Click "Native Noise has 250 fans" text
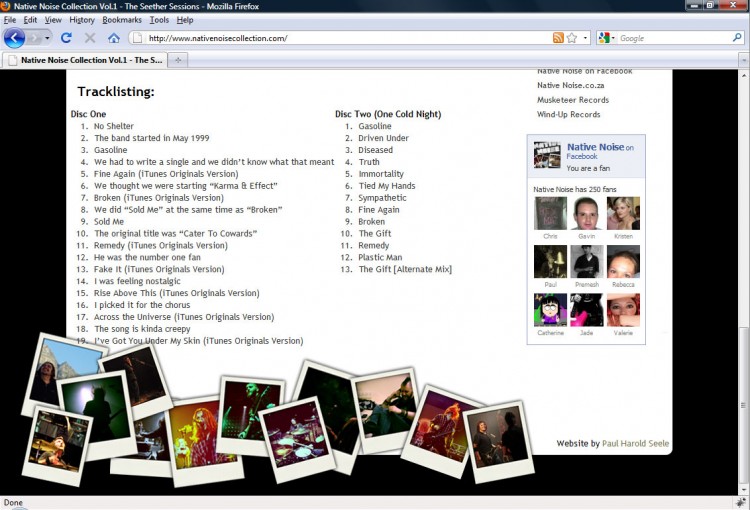The image size is (750, 510). tap(575, 189)
